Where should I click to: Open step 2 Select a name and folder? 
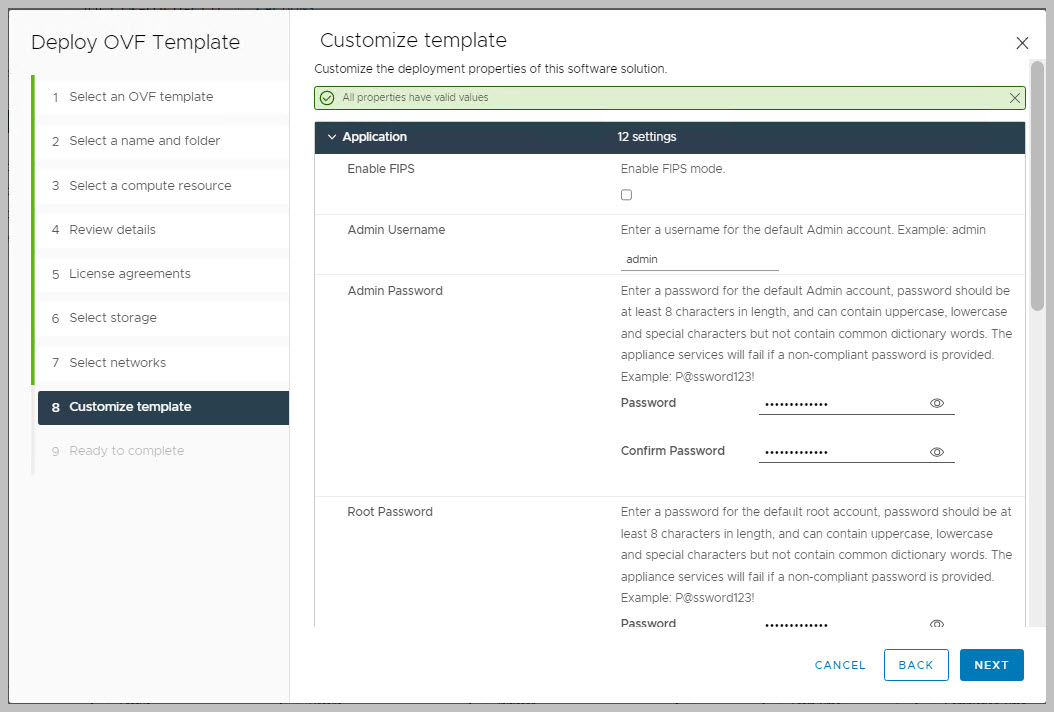click(144, 141)
